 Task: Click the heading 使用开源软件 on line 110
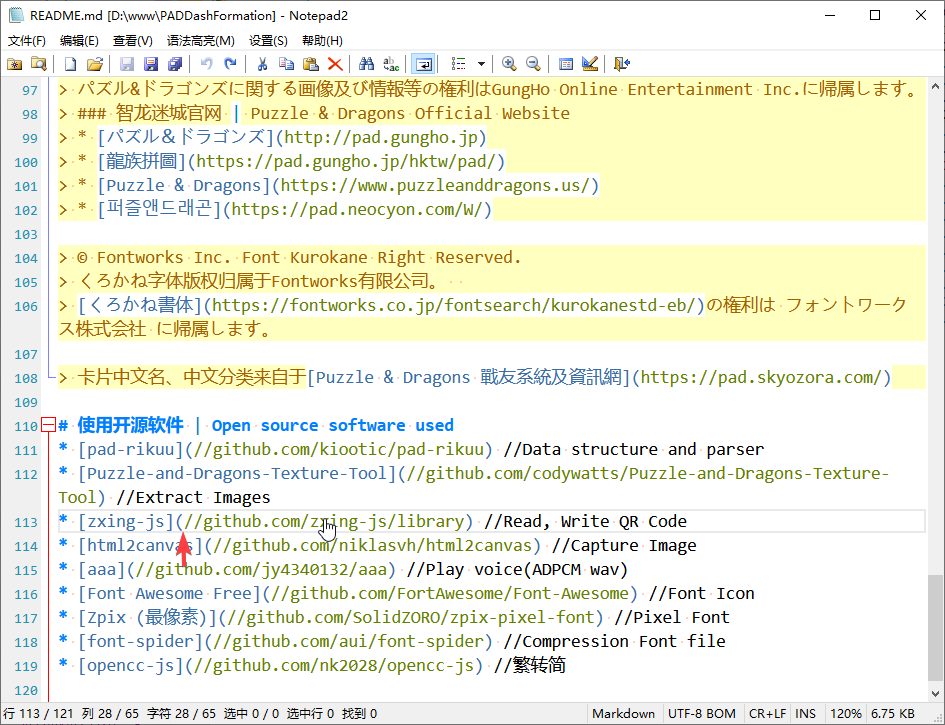point(130,425)
